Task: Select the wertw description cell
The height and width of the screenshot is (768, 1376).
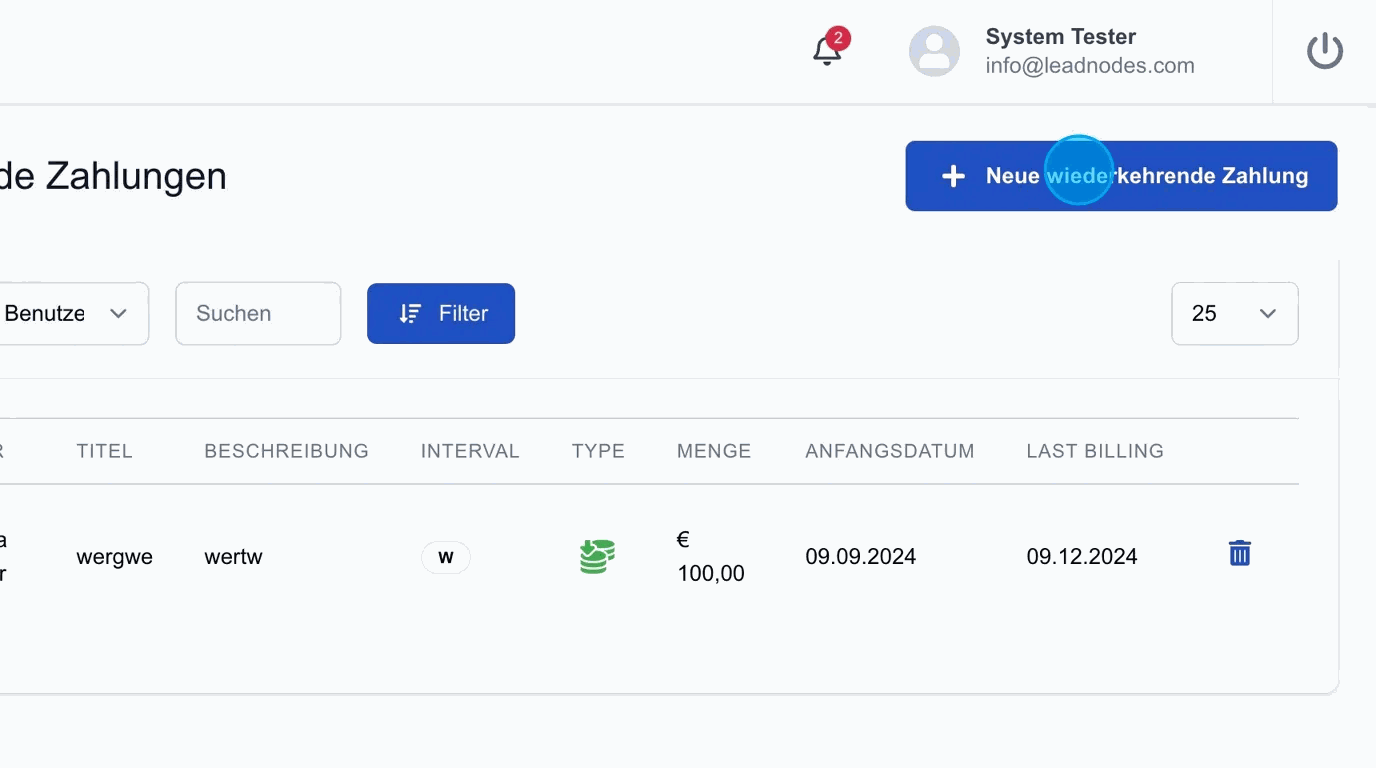Action: (x=233, y=557)
